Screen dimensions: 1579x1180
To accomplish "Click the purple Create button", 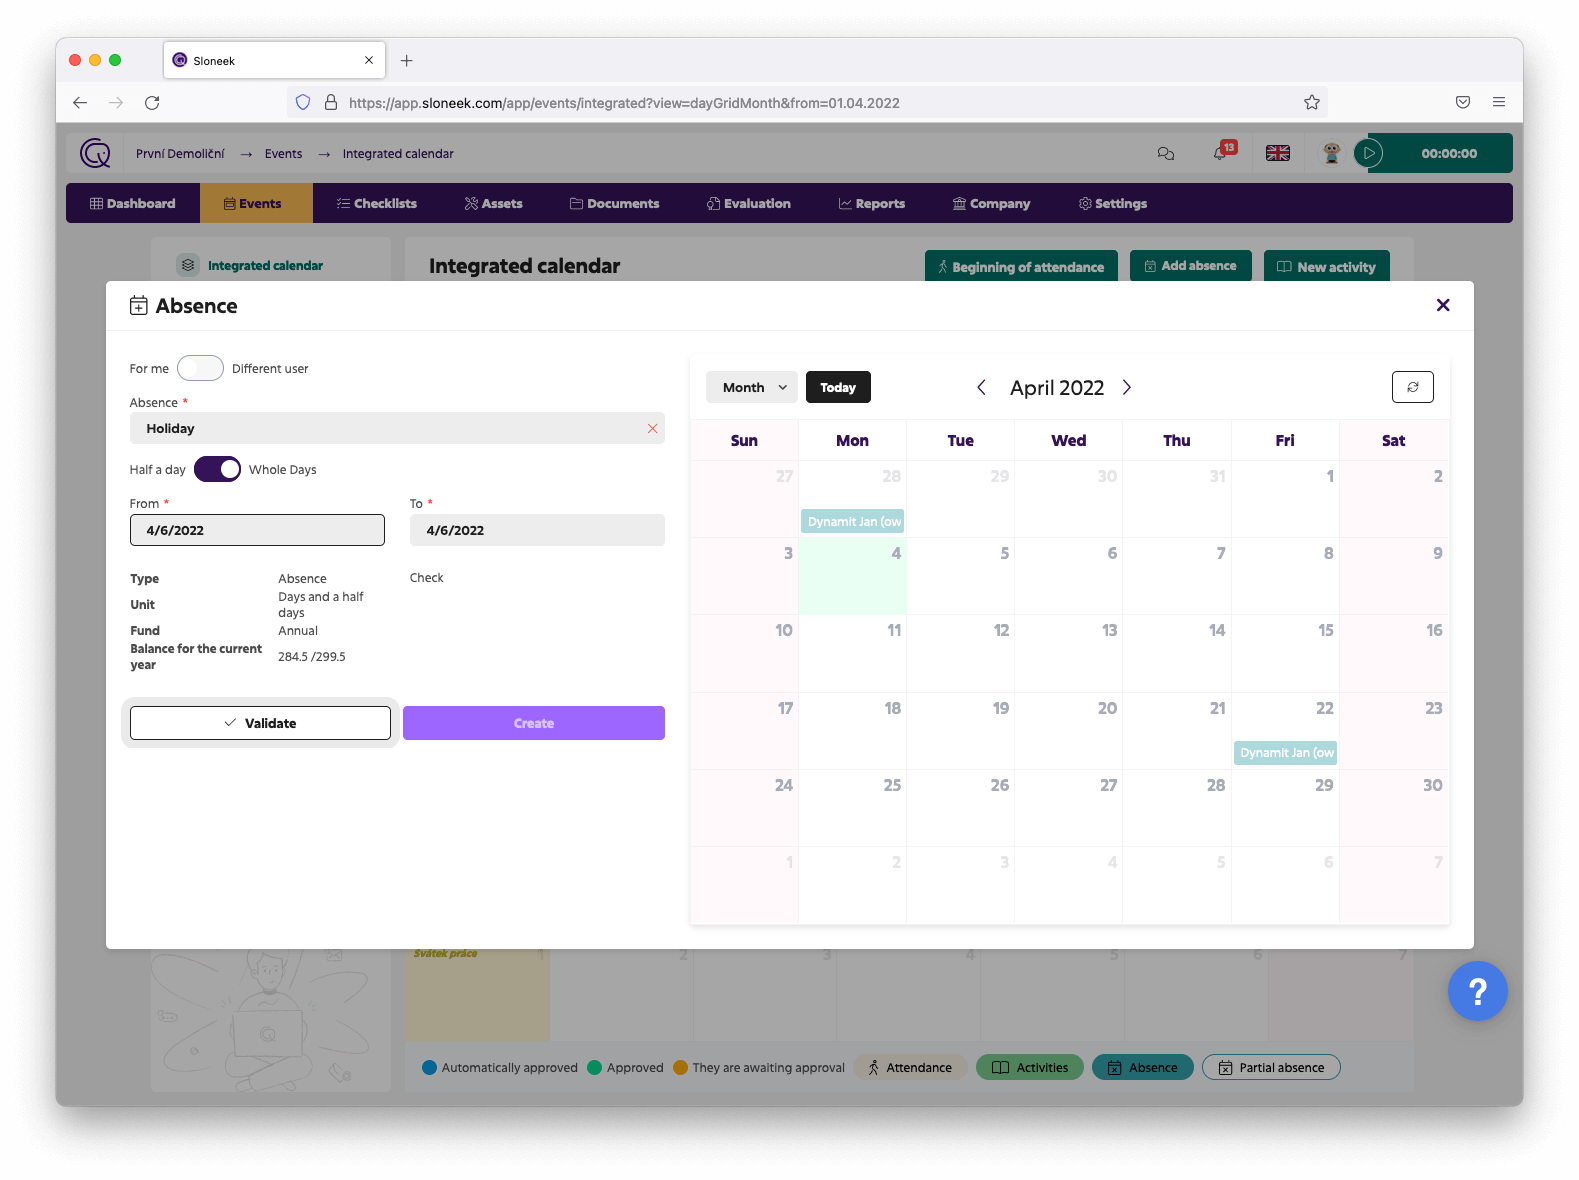I will 534,723.
